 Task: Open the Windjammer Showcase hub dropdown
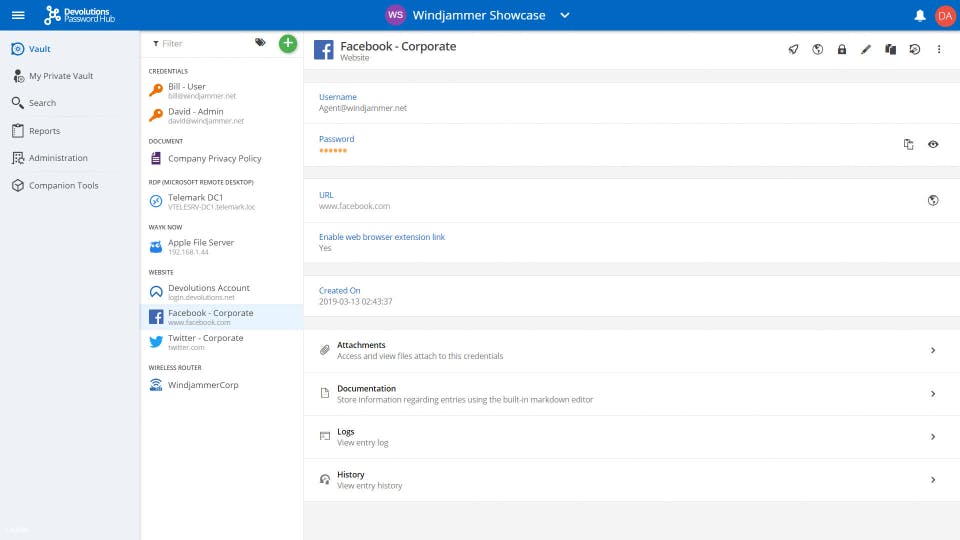[x=565, y=15]
